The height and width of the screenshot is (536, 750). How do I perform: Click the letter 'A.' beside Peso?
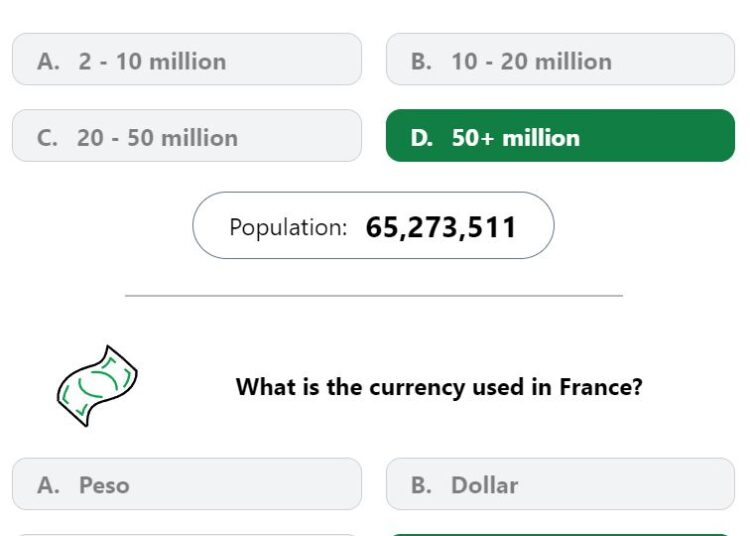click(x=48, y=485)
